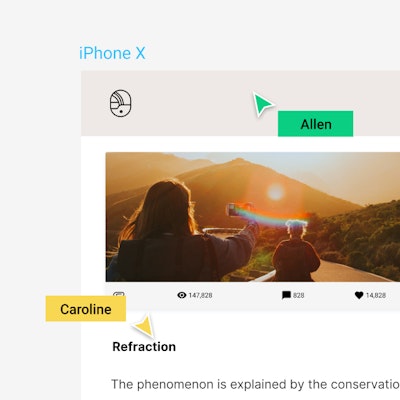The height and width of the screenshot is (400, 400).
Task: Click Caroline's yellow cursor arrow
Action: [x=145, y=325]
